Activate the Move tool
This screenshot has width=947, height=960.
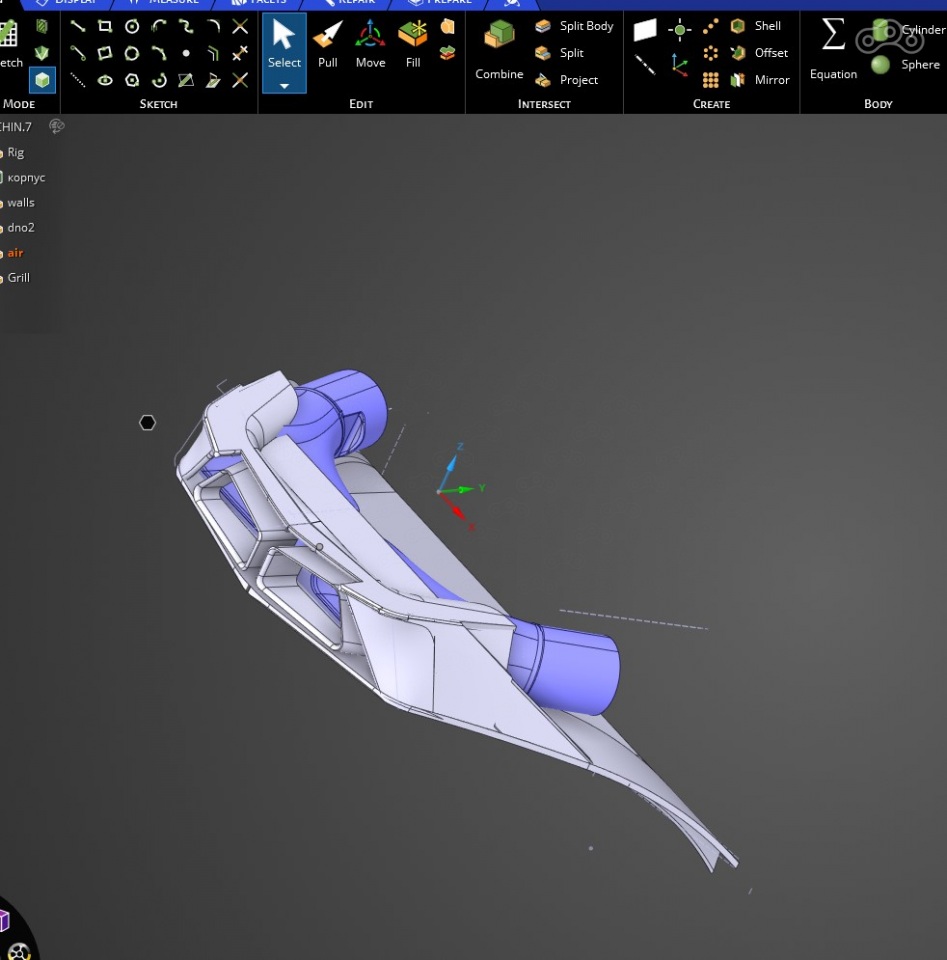pos(370,44)
